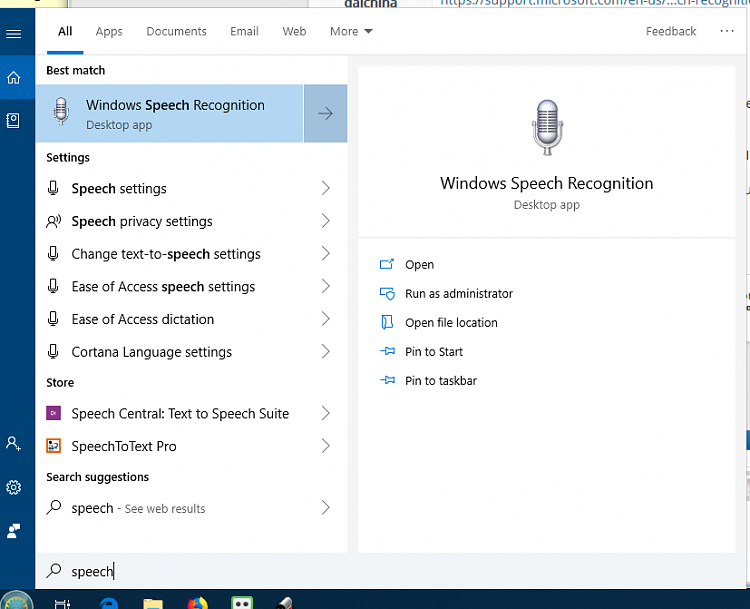Click the pin icon beside Pin to Start
This screenshot has height=609, width=750.
coord(387,351)
